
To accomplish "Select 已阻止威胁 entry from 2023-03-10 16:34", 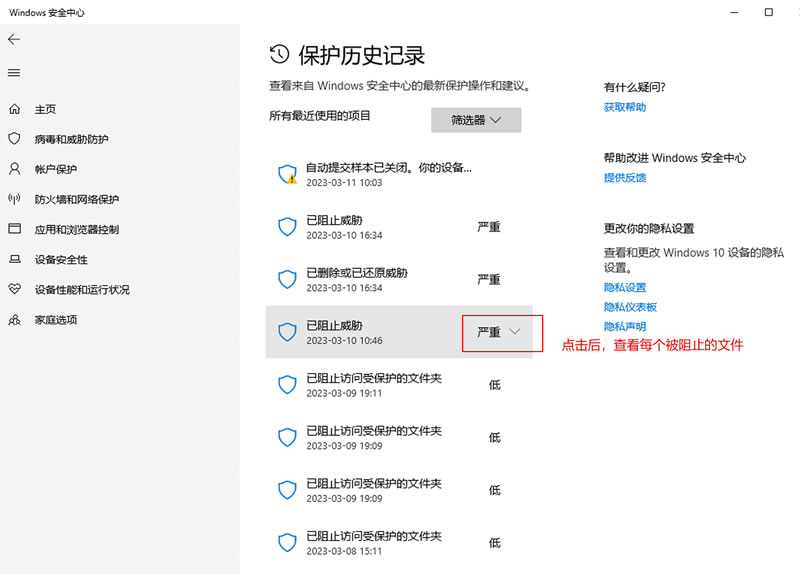I will click(x=399, y=227).
